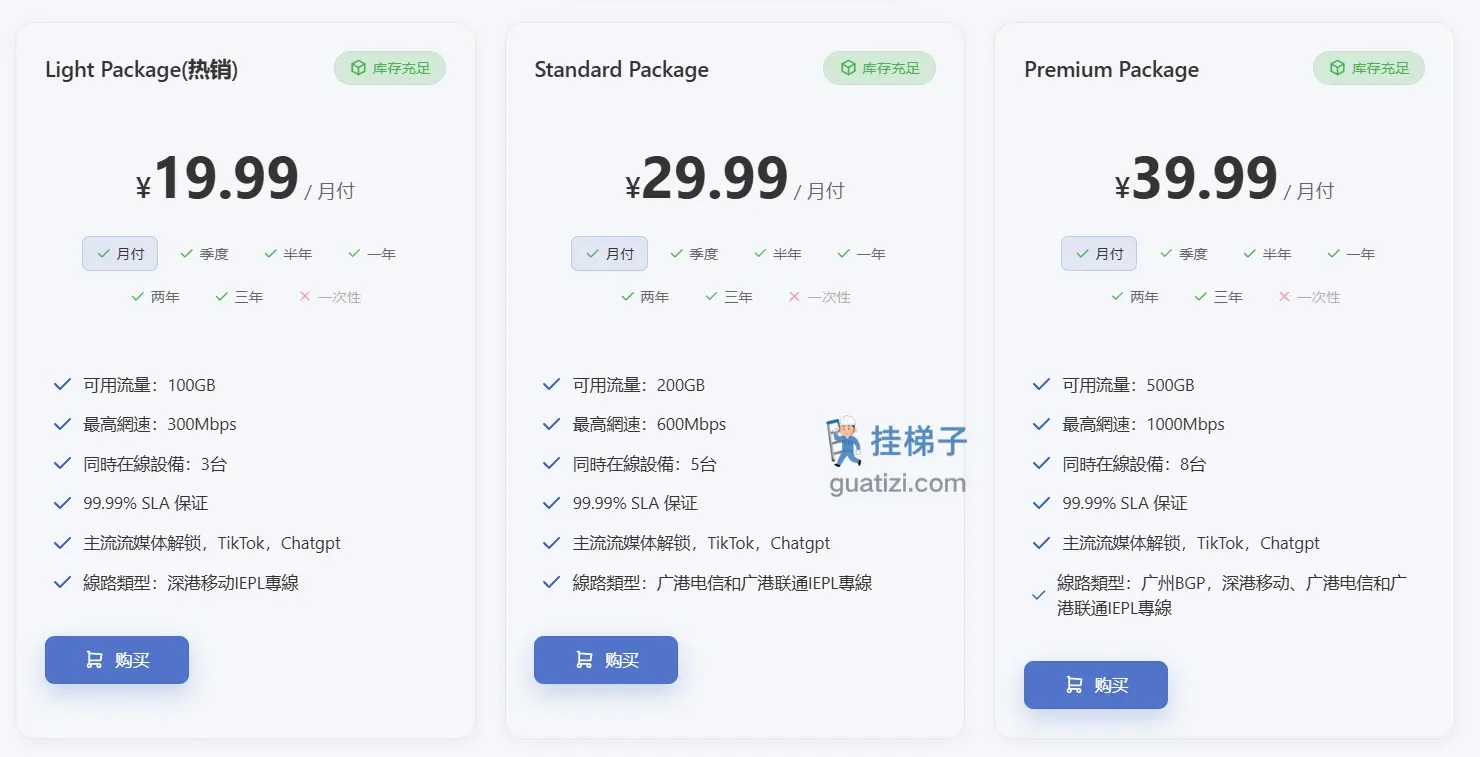
Task: Click the stock box icon on Standard Package
Action: 848,69
